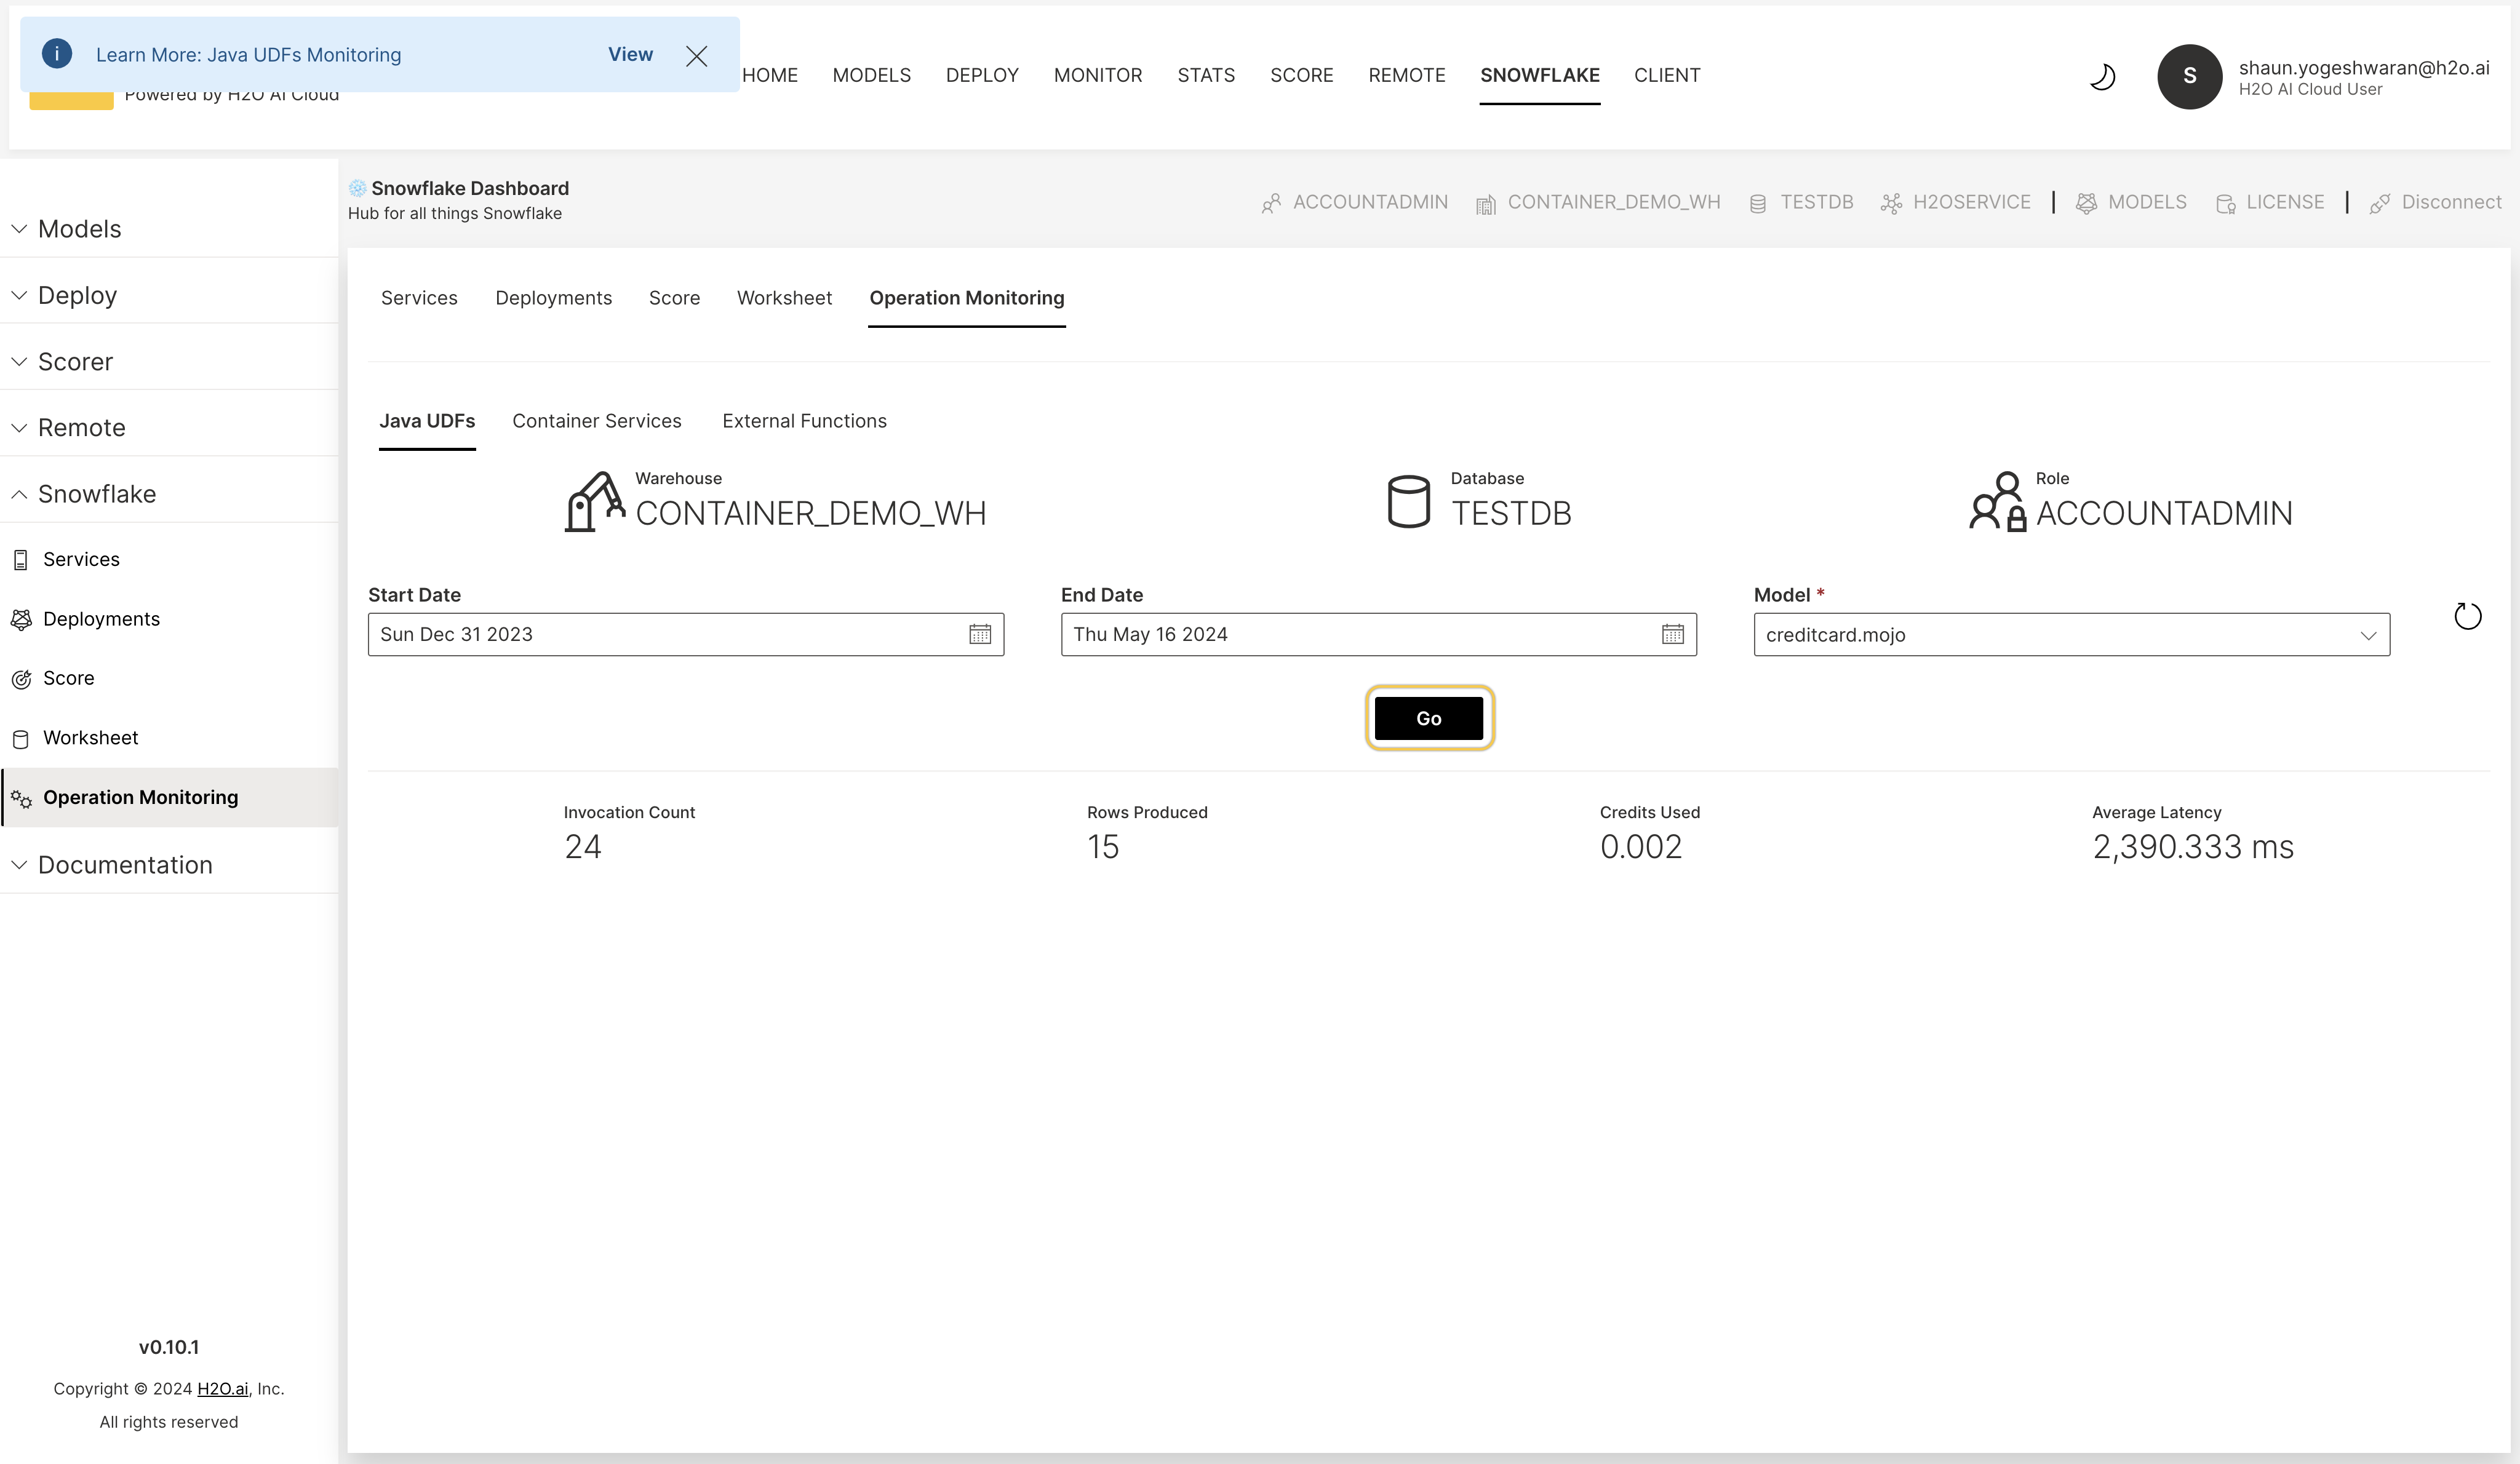The height and width of the screenshot is (1464, 2520).
Task: Open Start Date calendar picker icon
Action: [x=979, y=634]
